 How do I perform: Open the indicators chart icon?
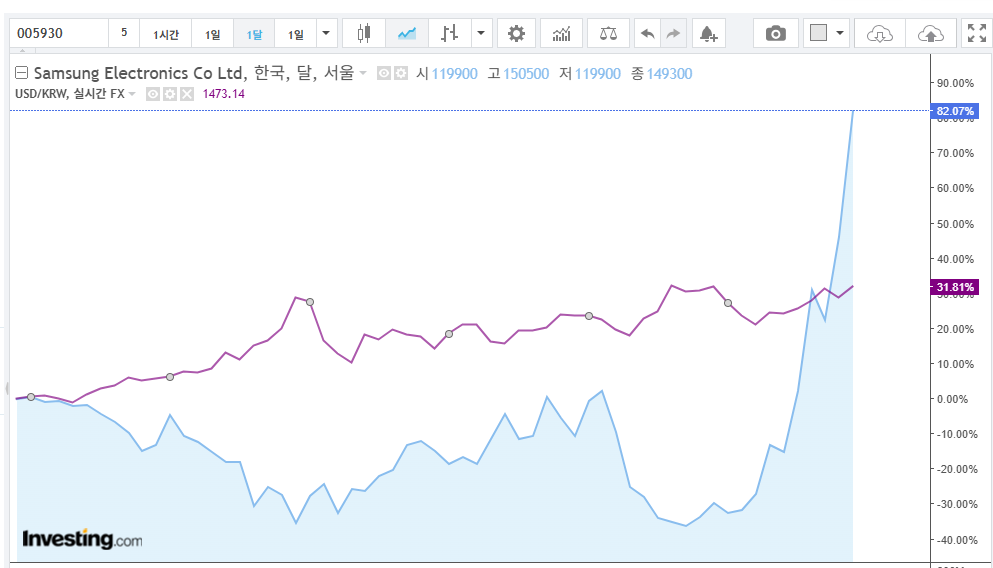(561, 33)
